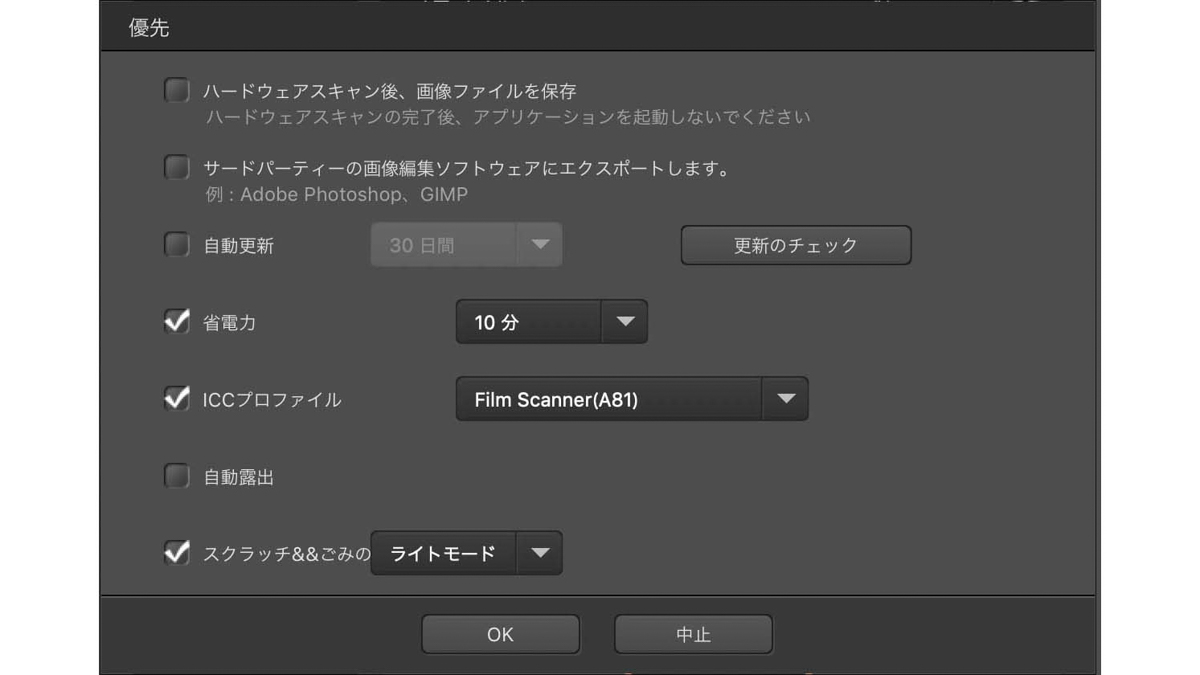Enable the 自動更新 auto-update checkbox

176,244
